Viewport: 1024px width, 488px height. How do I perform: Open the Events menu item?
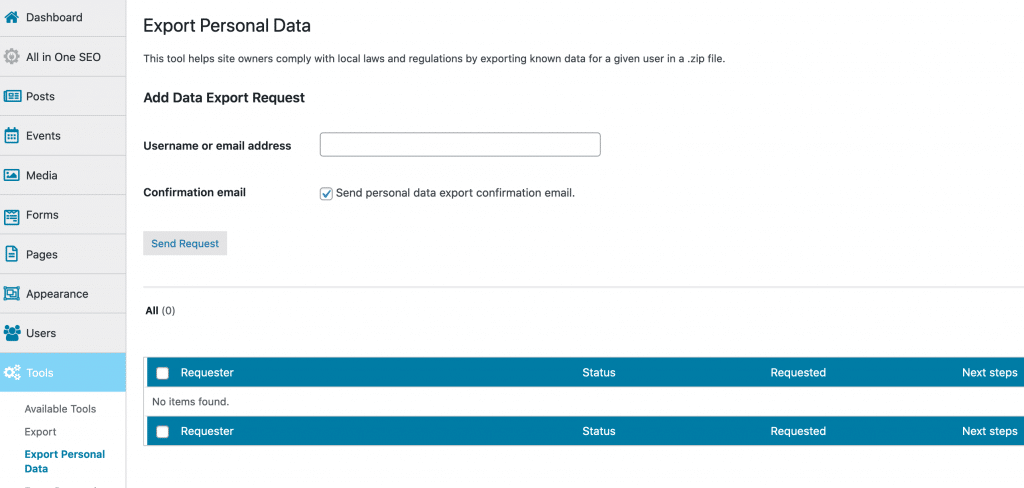[x=63, y=136]
